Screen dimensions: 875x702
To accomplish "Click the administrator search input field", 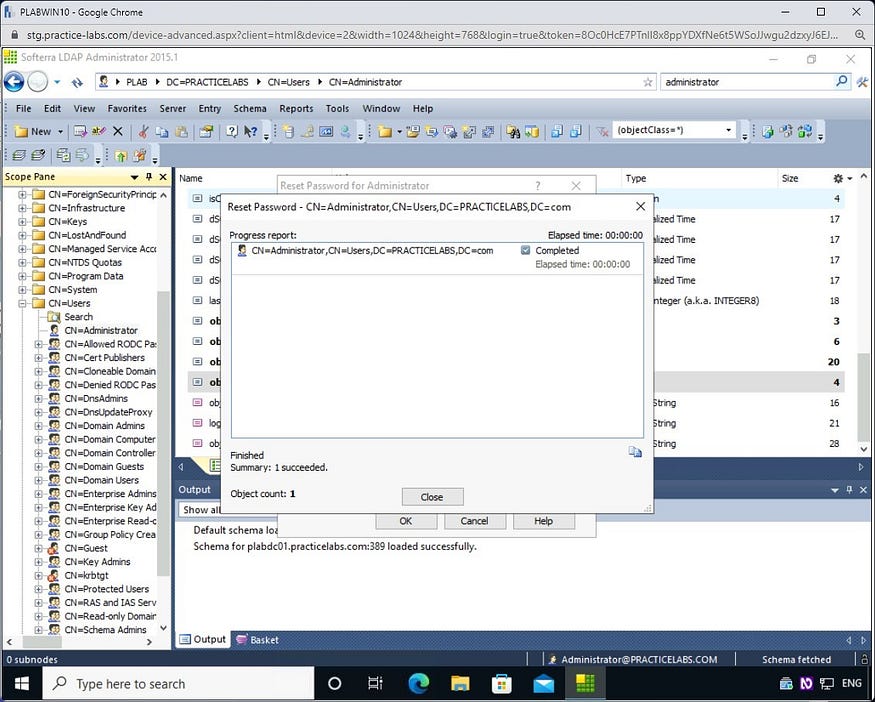I will point(747,82).
